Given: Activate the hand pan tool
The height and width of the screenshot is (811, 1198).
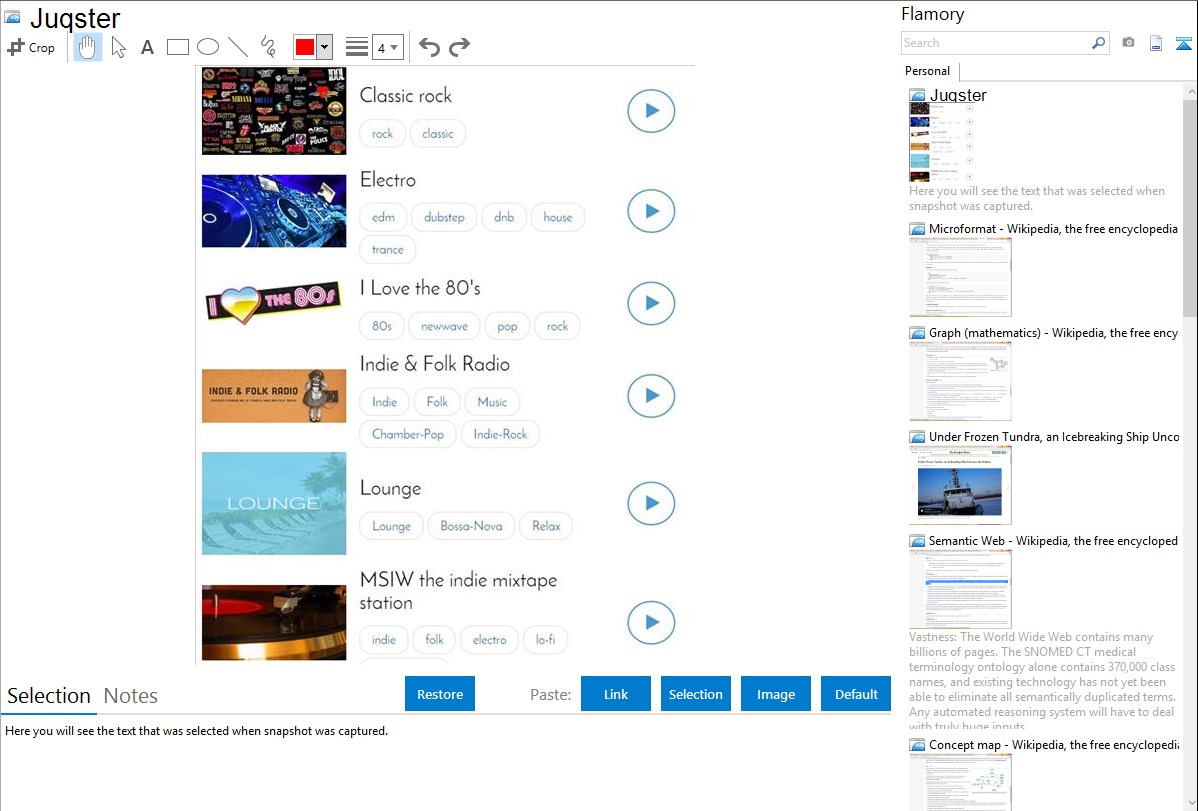Looking at the screenshot, I should click(88, 47).
